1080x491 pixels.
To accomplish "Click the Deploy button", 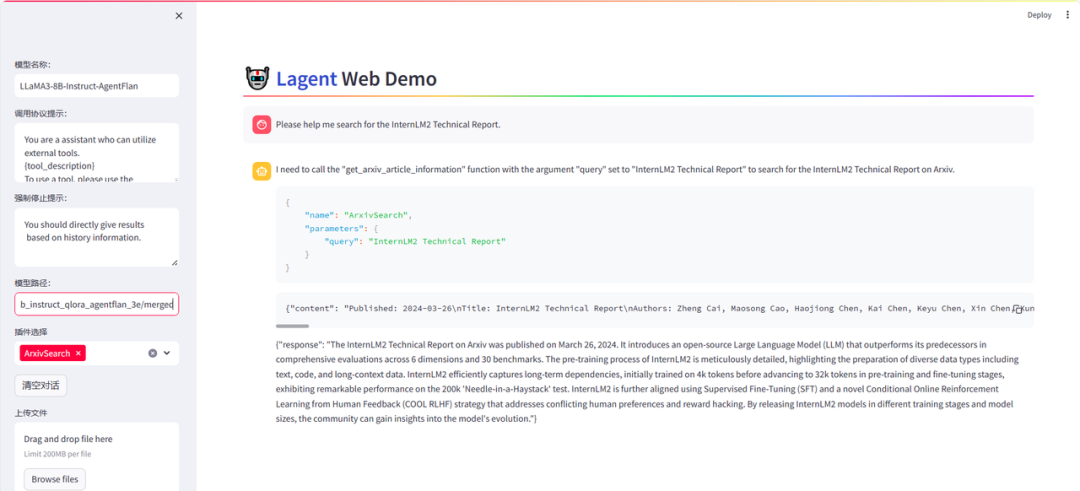I will coord(1039,15).
